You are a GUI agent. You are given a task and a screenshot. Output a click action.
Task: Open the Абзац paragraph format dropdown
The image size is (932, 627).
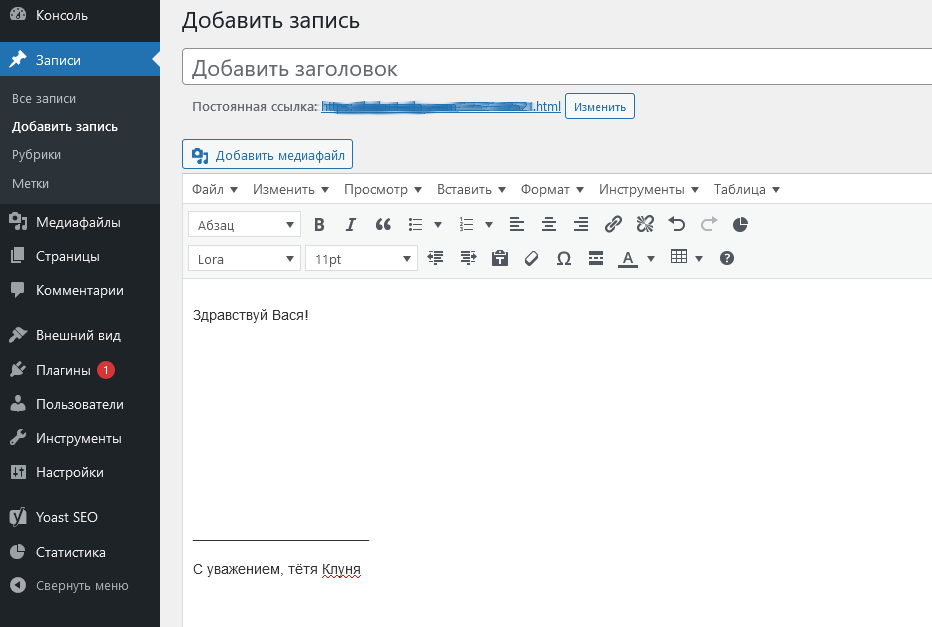245,225
